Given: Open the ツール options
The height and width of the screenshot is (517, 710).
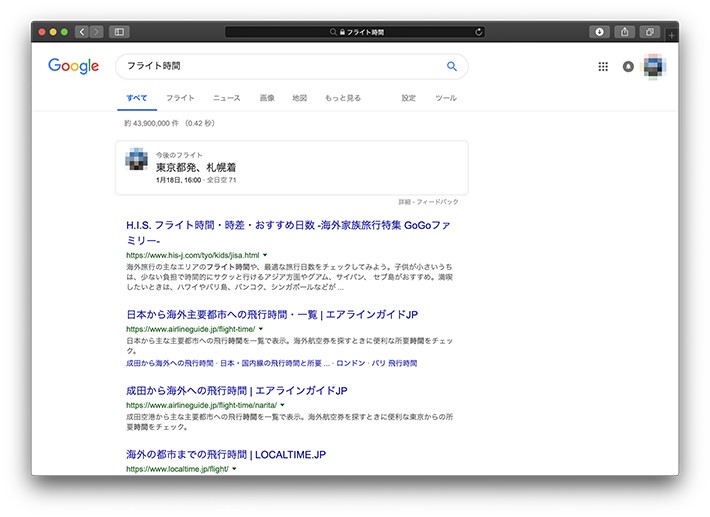Looking at the screenshot, I should point(446,98).
